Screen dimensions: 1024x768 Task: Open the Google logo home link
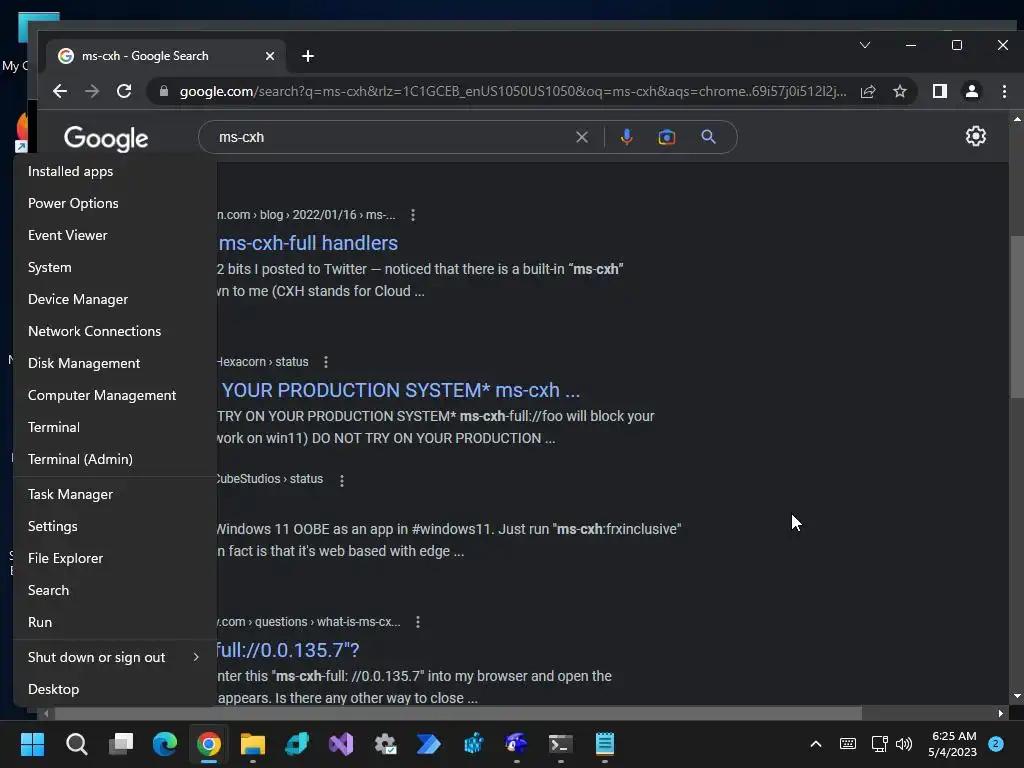(x=106, y=138)
